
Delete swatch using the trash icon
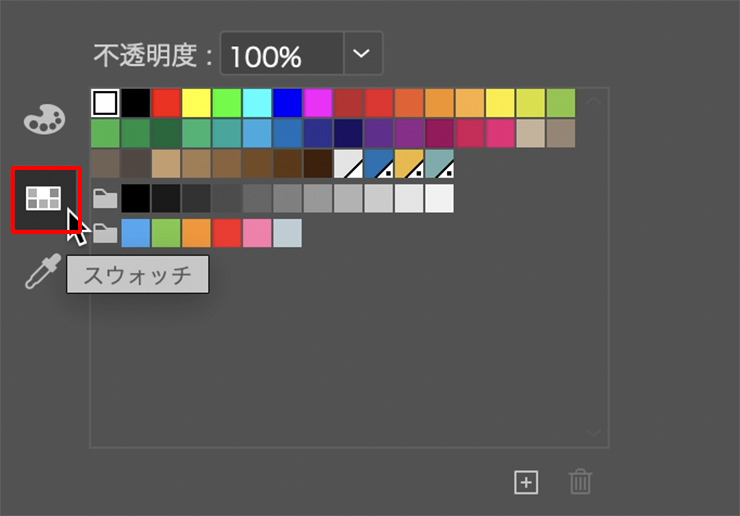tap(580, 482)
